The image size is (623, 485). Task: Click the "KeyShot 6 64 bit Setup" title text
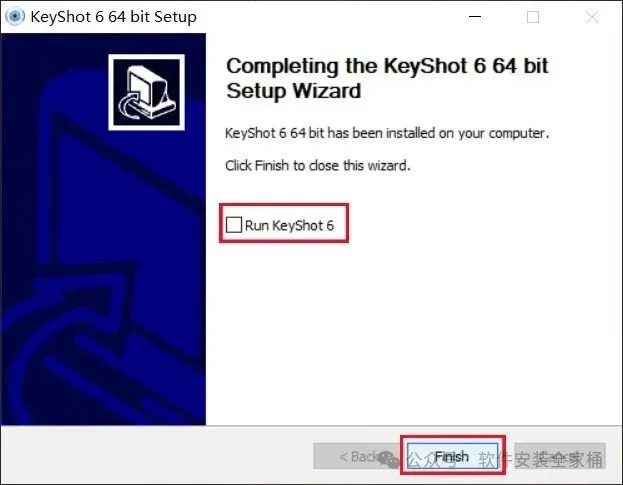click(x=113, y=17)
